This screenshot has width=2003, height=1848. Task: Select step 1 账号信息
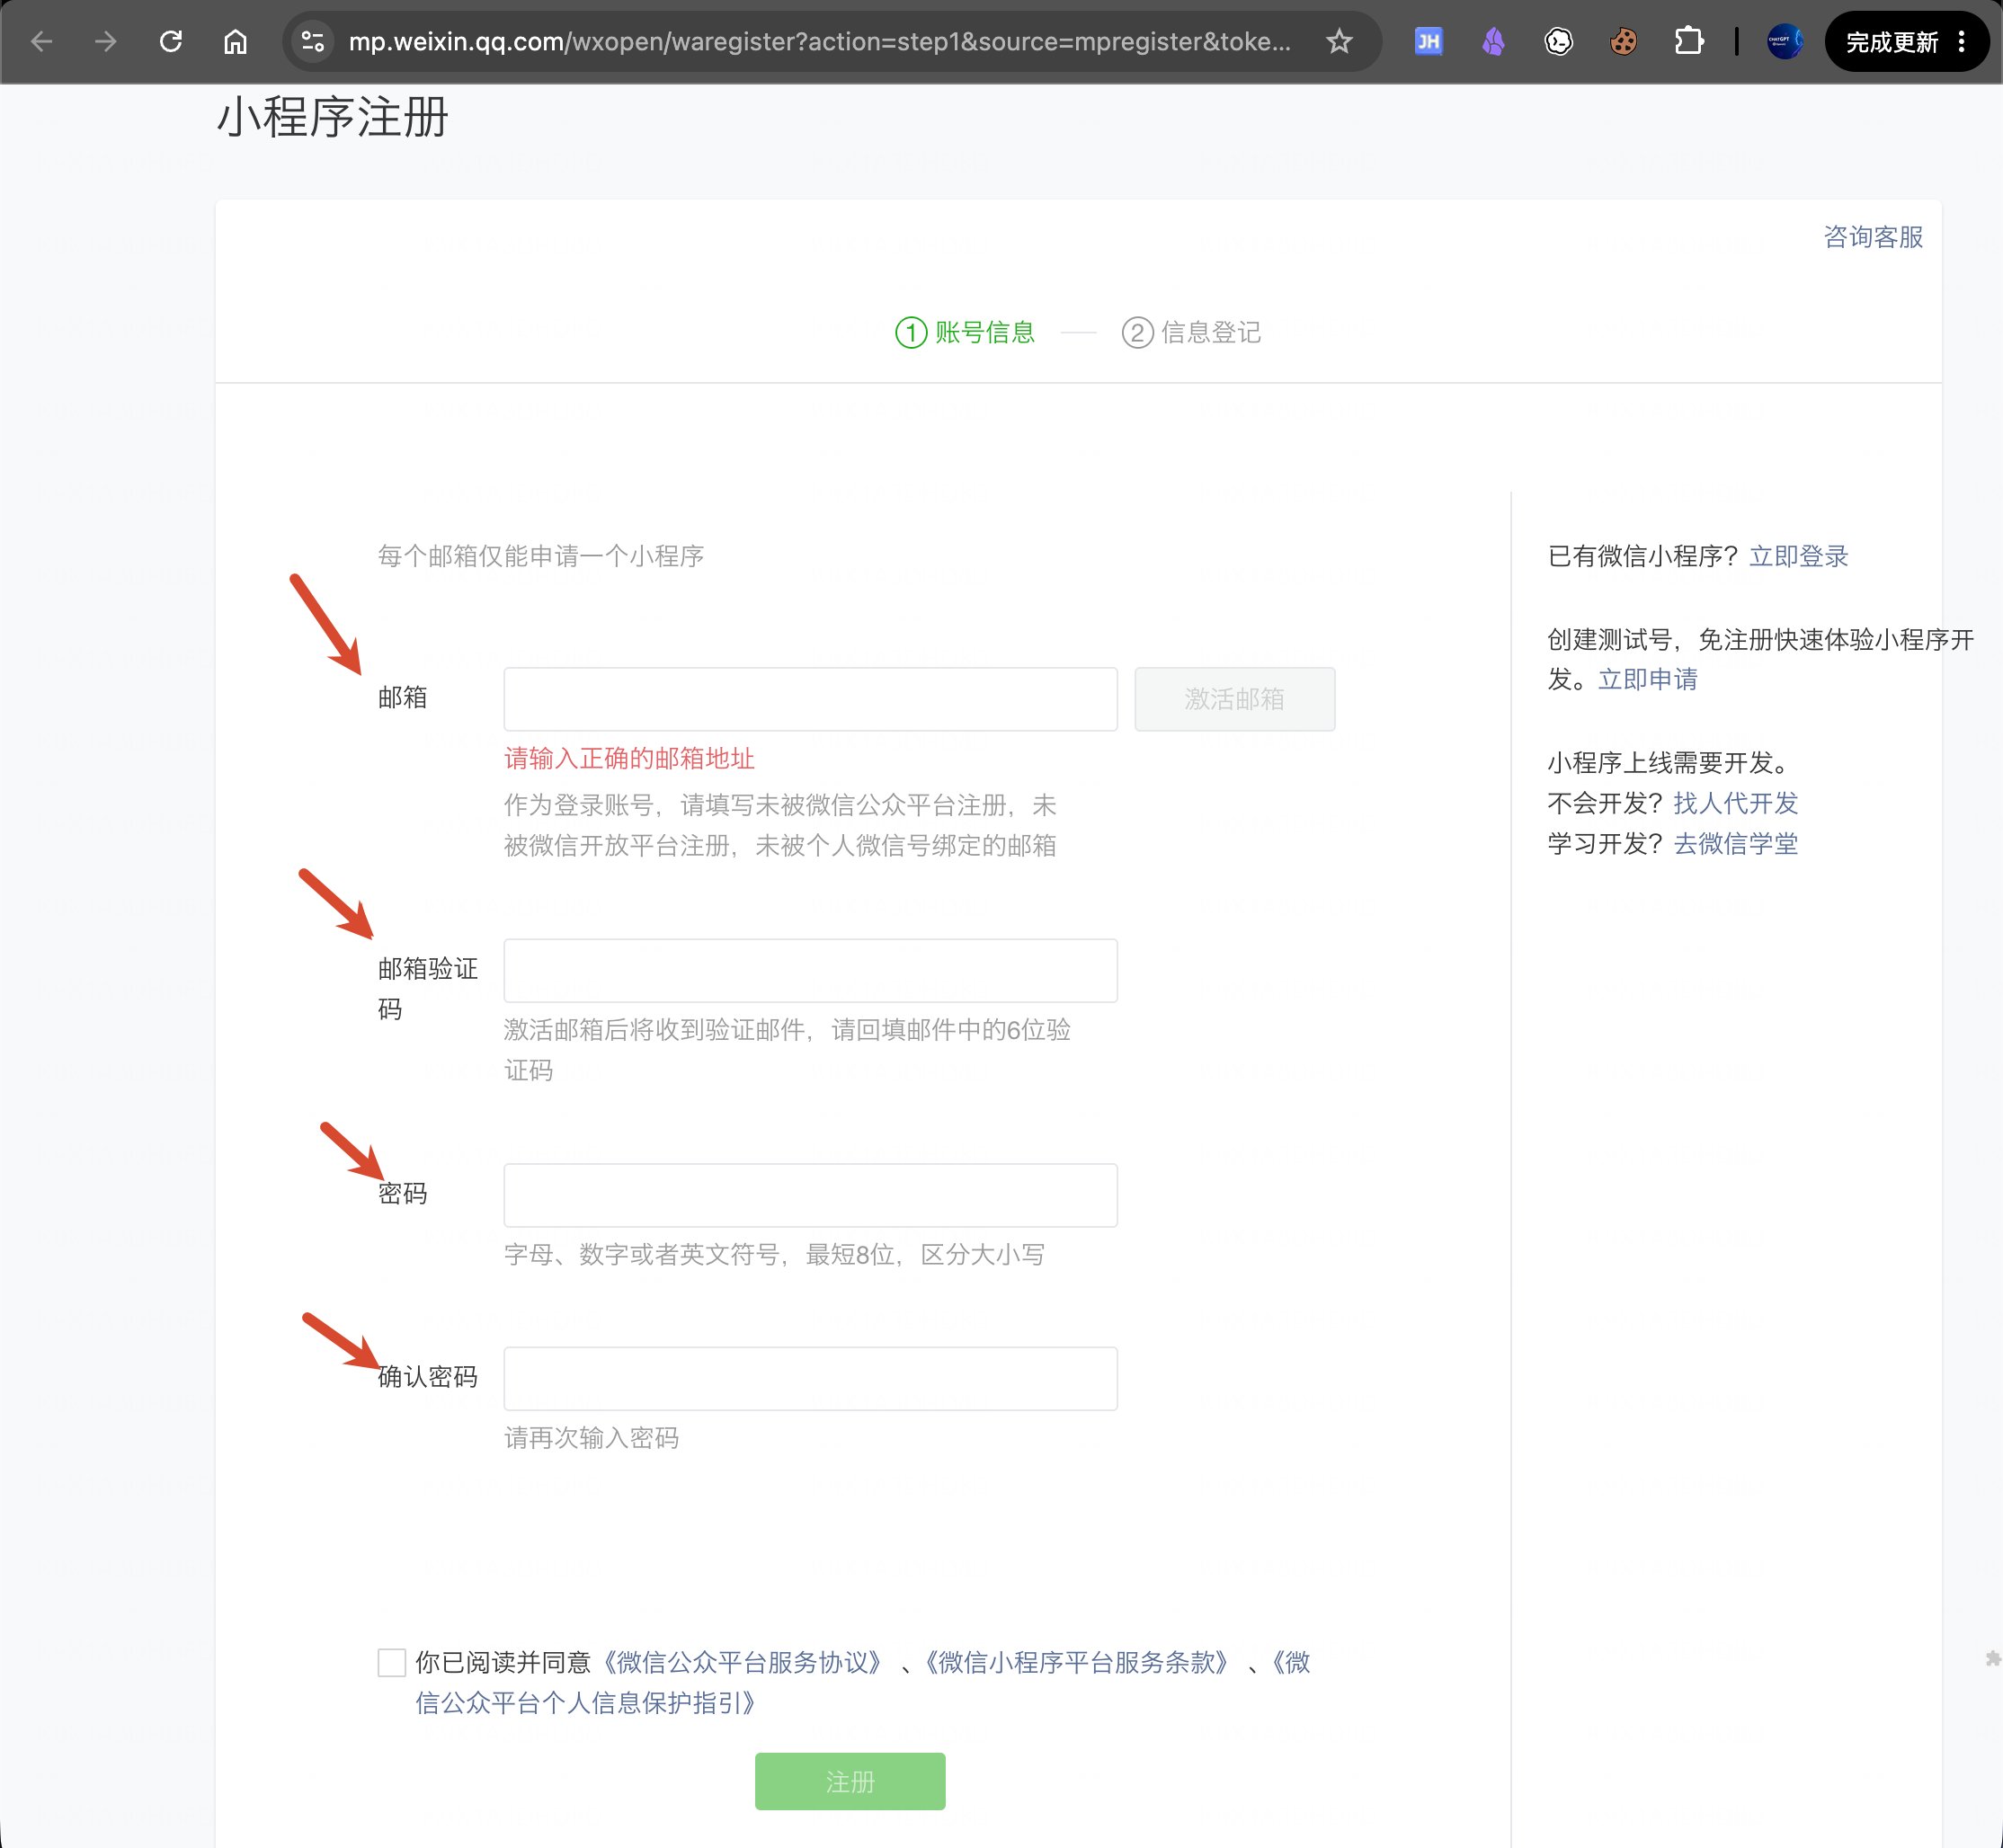point(965,332)
